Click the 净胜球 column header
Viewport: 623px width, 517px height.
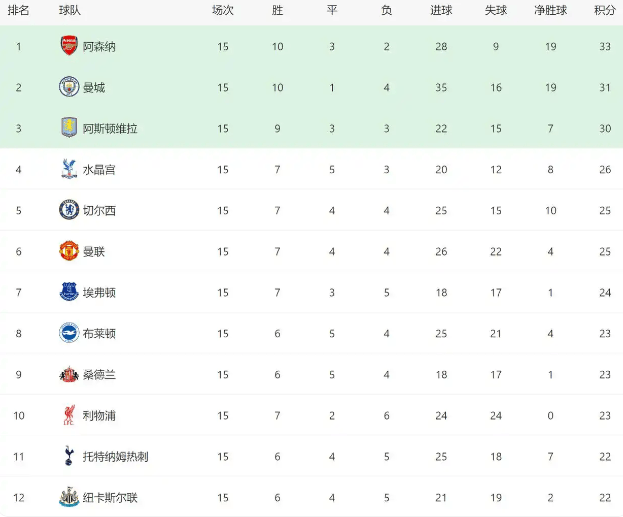(x=550, y=10)
